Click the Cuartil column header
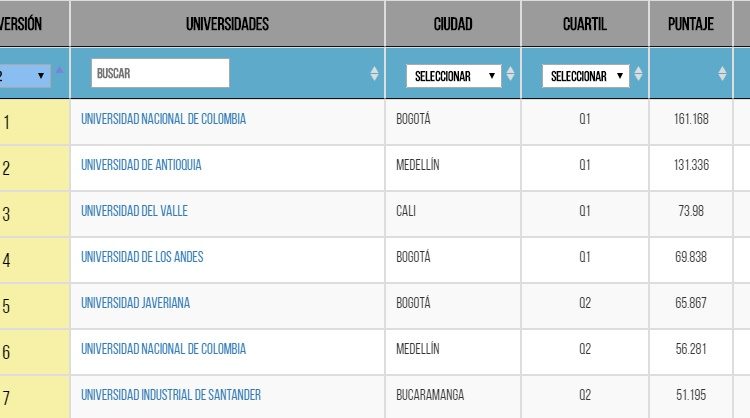The image size is (750, 418). coord(585,24)
